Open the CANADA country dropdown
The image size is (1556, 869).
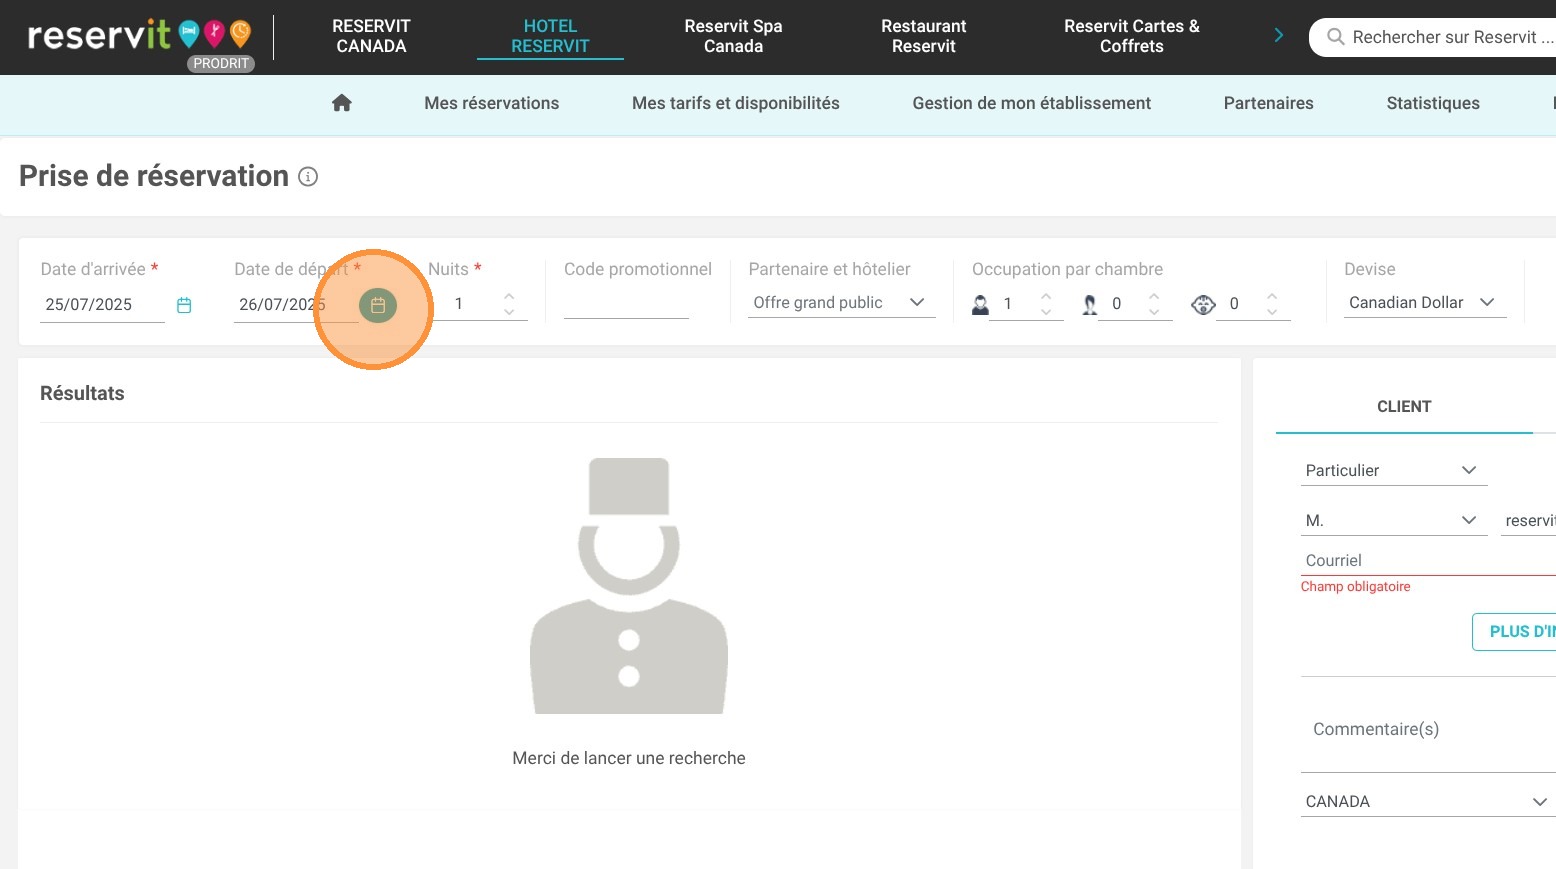(1428, 801)
